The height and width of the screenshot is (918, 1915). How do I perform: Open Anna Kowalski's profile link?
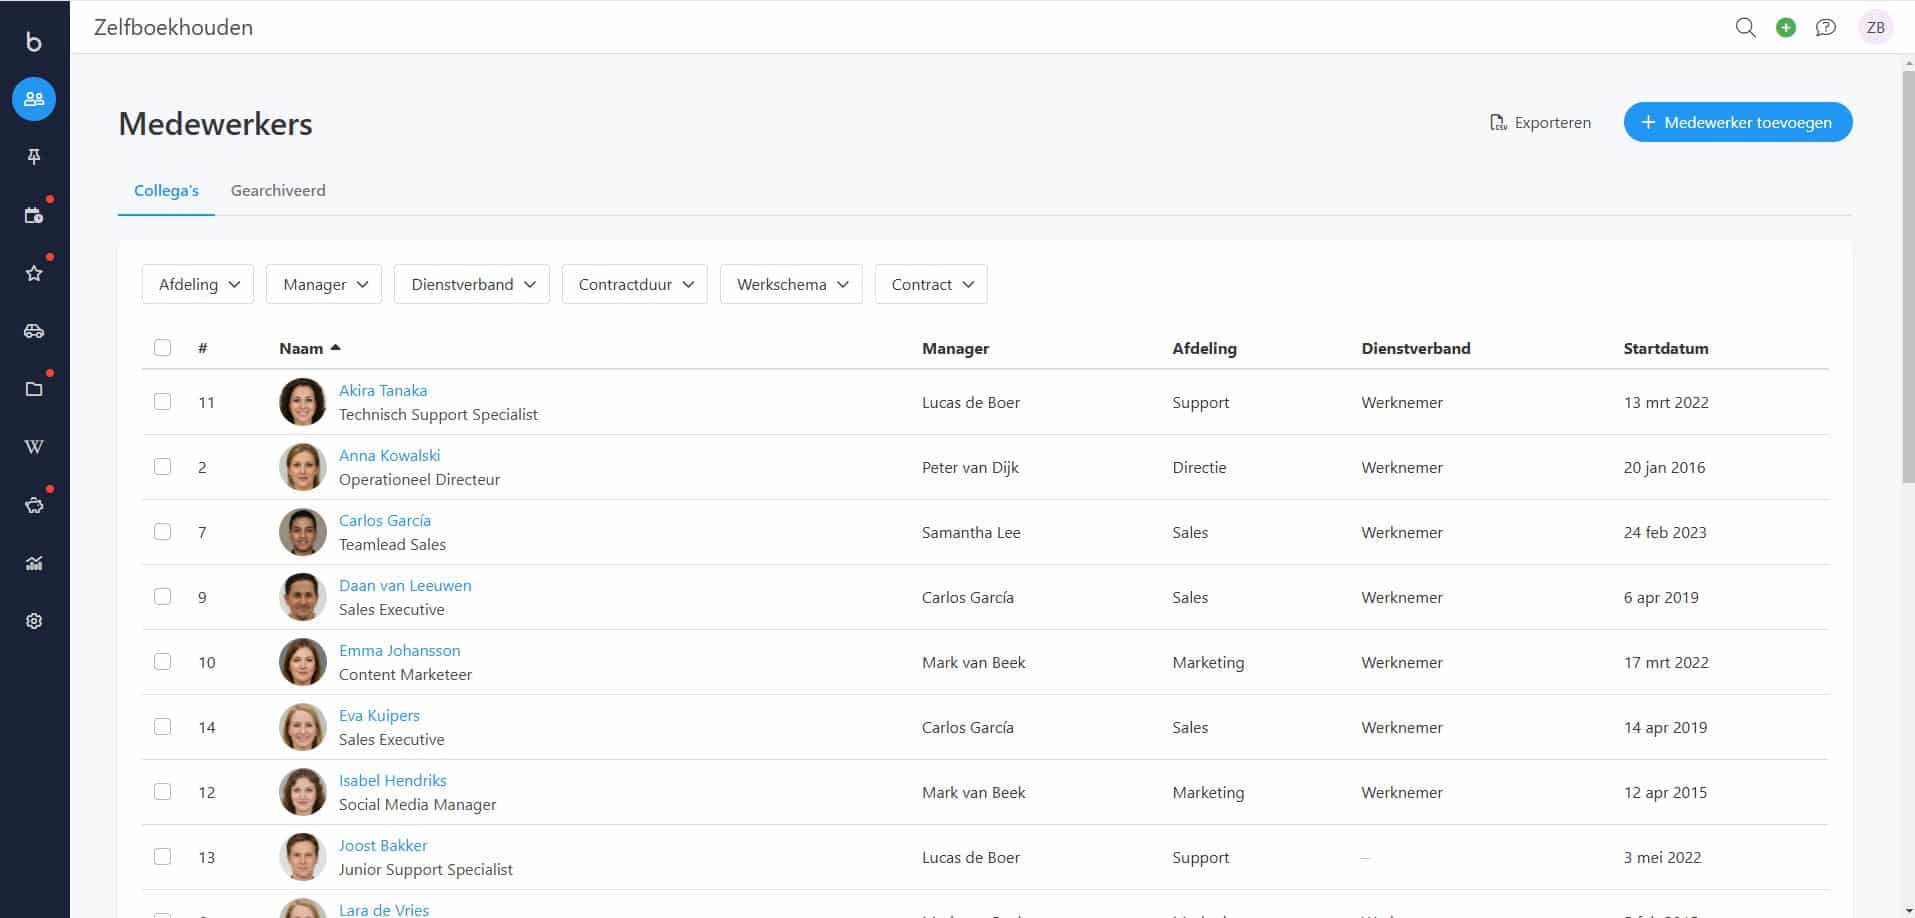coord(389,455)
